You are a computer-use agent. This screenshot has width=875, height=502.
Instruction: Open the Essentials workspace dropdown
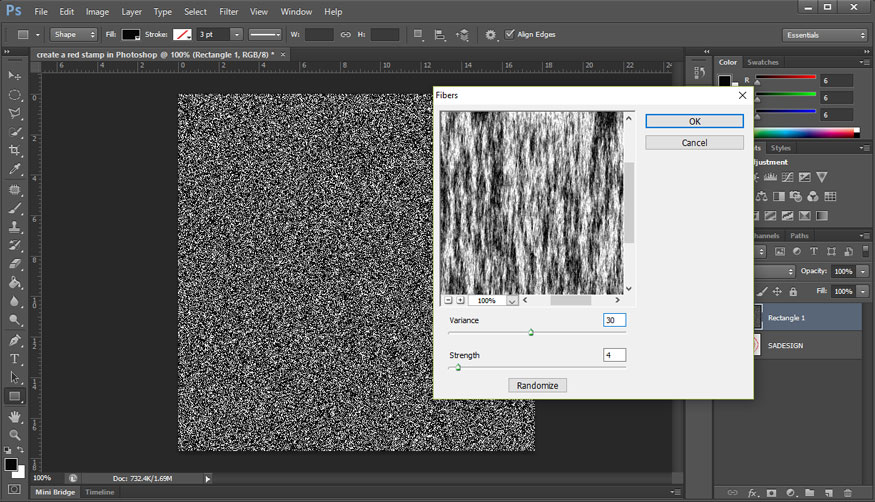click(x=824, y=35)
